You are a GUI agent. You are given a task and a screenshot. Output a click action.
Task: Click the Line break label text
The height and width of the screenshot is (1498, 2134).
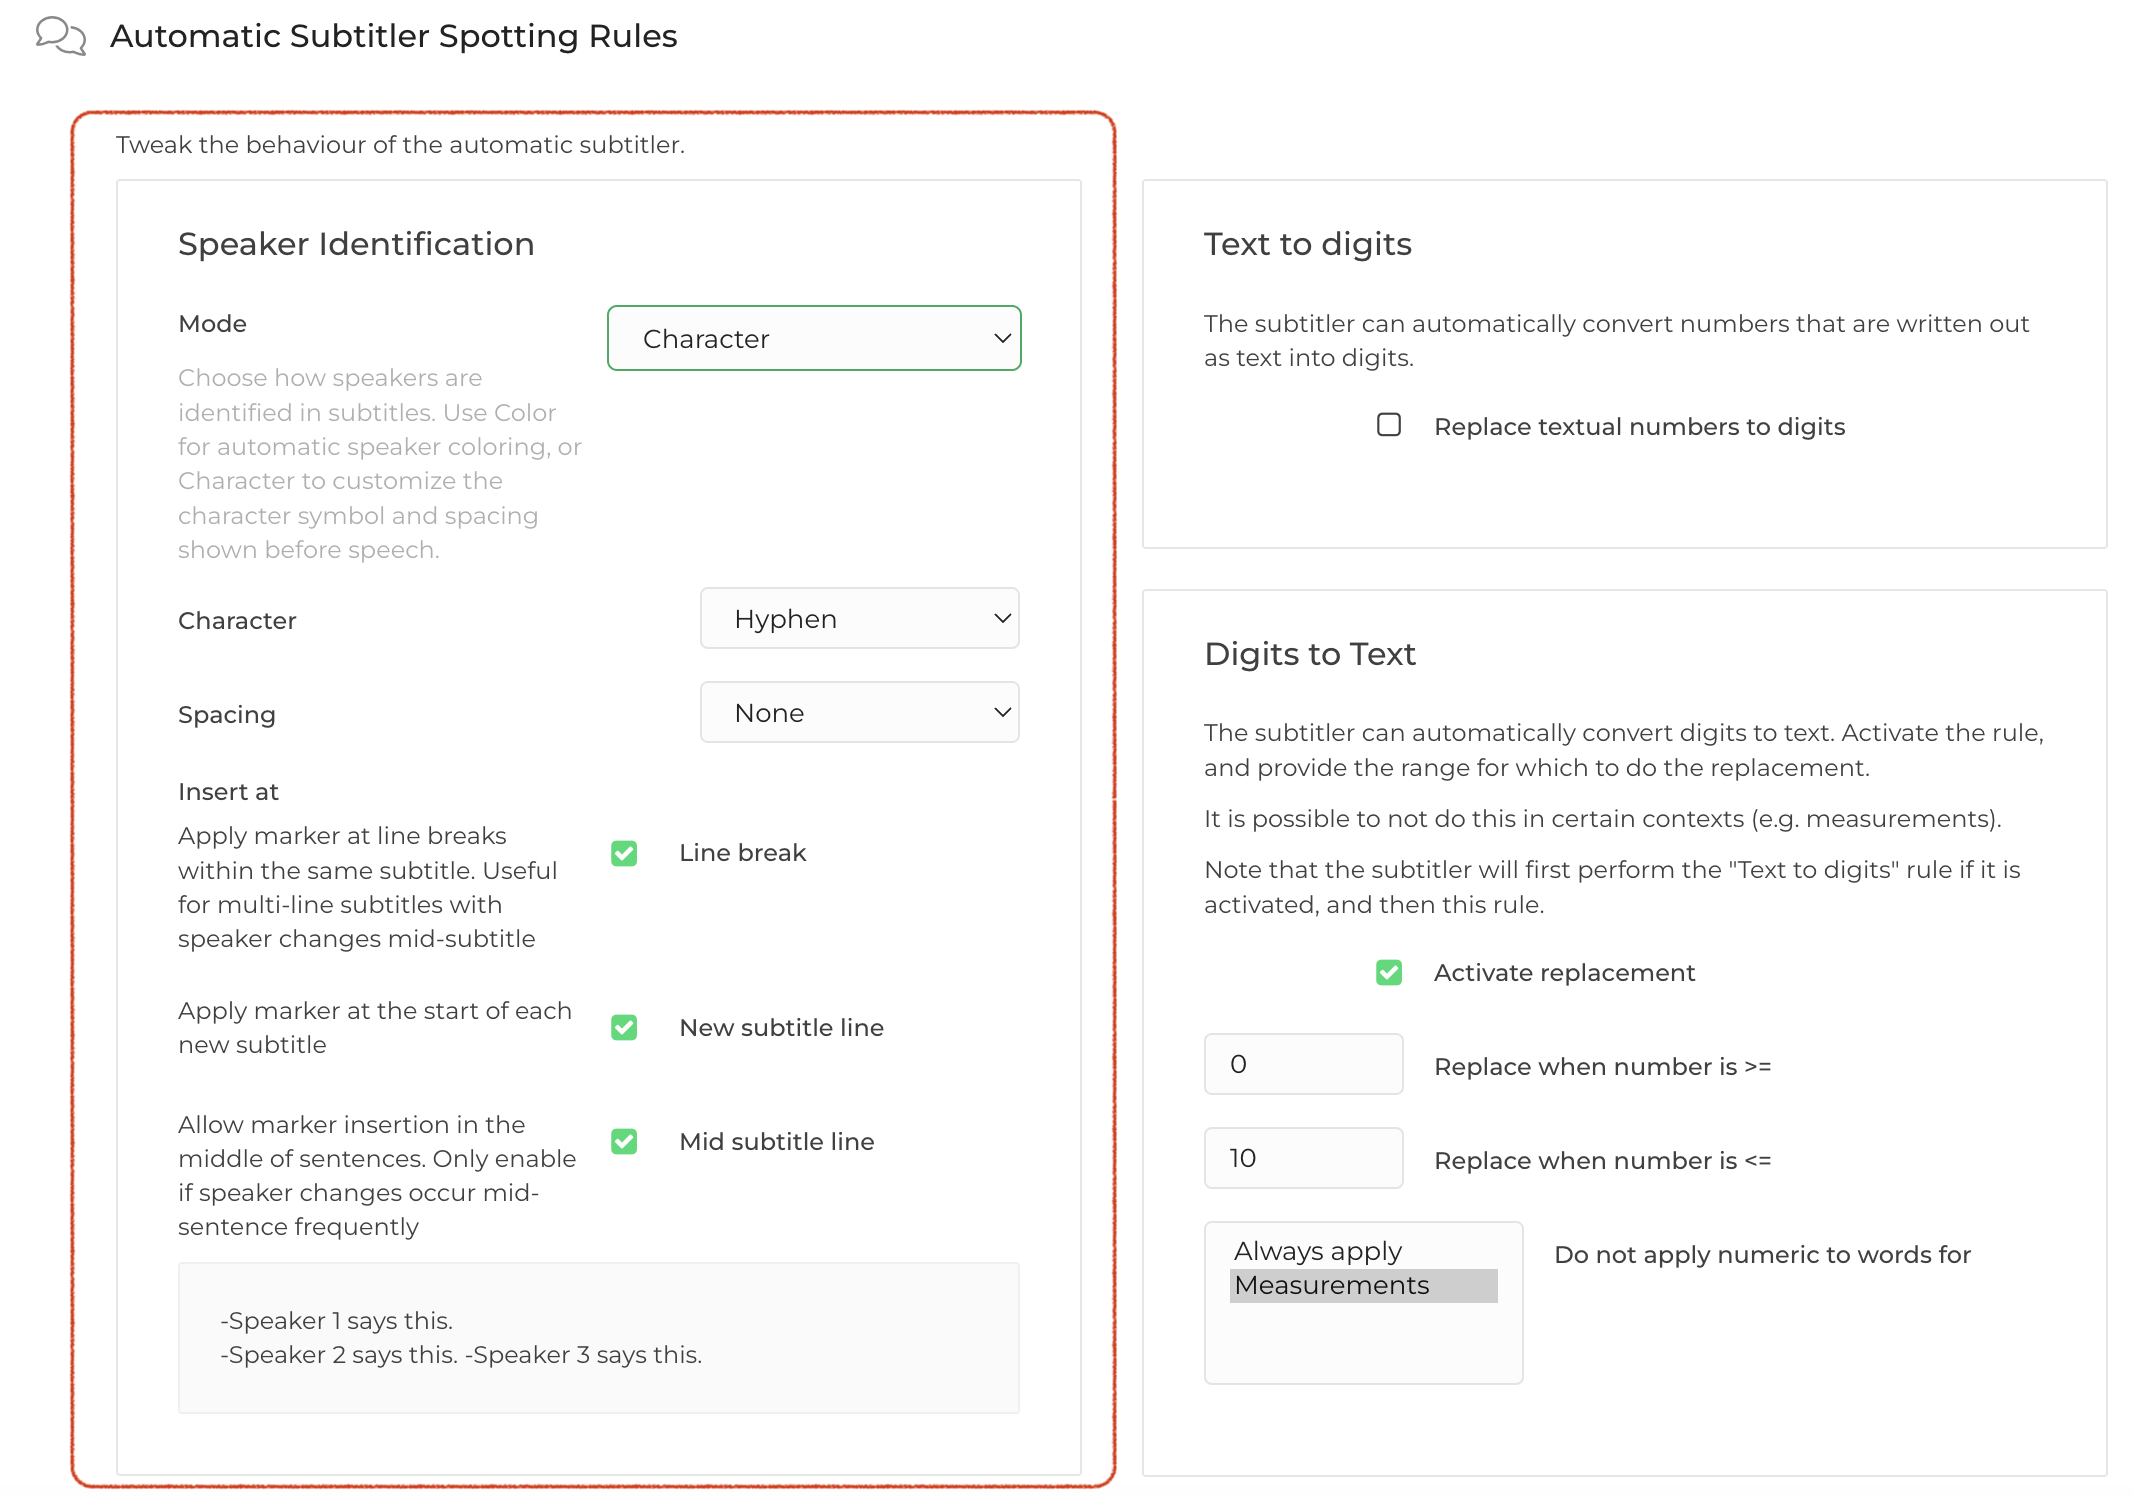pyautogui.click(x=742, y=853)
